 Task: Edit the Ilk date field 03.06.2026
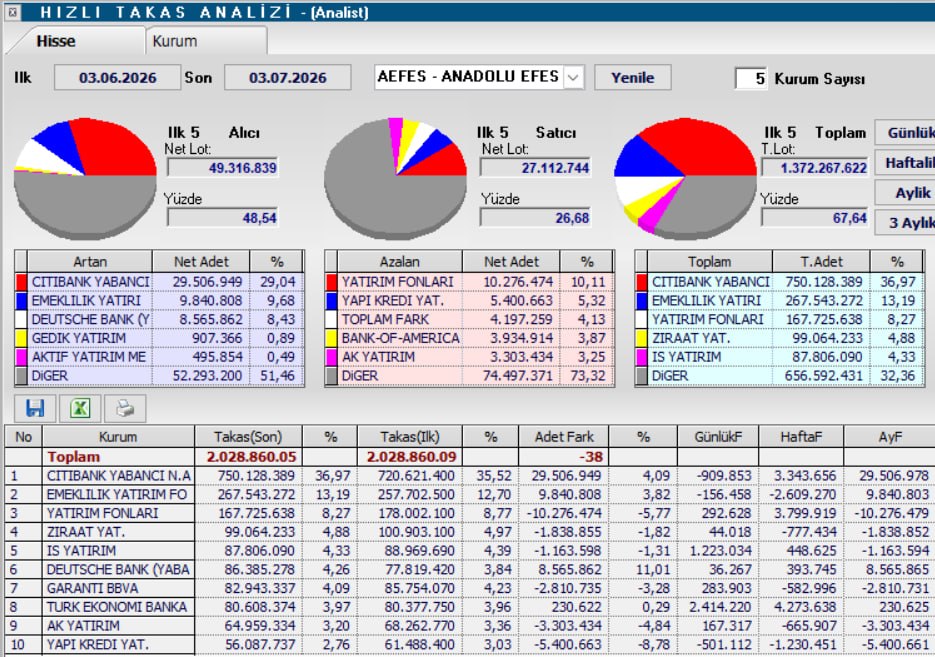117,78
